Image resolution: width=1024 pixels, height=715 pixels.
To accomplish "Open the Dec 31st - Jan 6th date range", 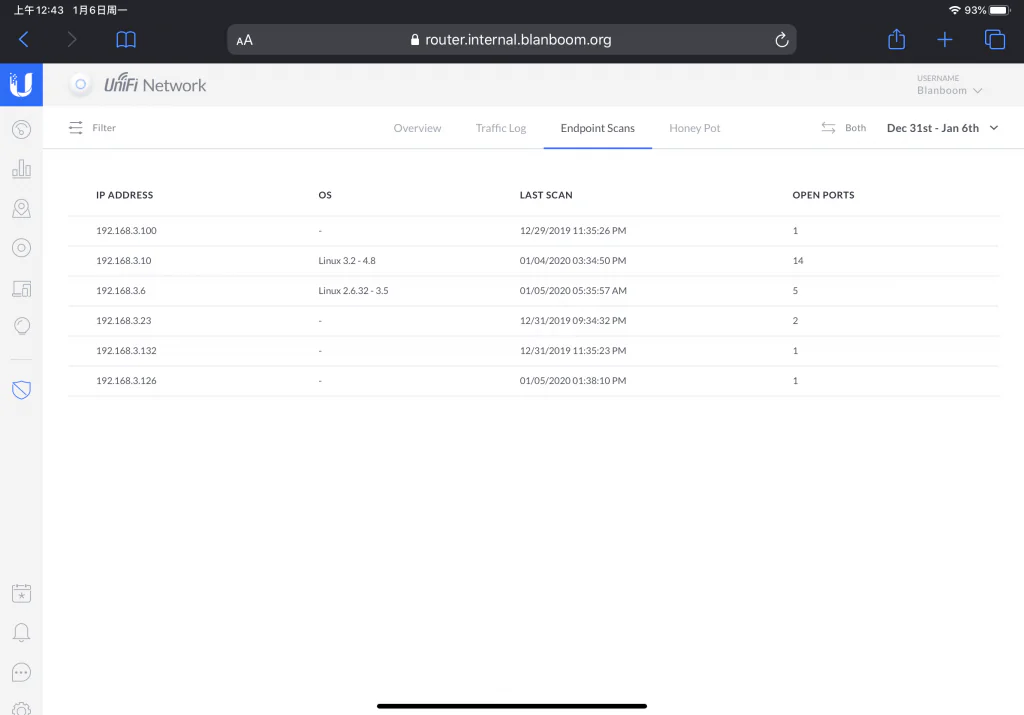I will [942, 128].
